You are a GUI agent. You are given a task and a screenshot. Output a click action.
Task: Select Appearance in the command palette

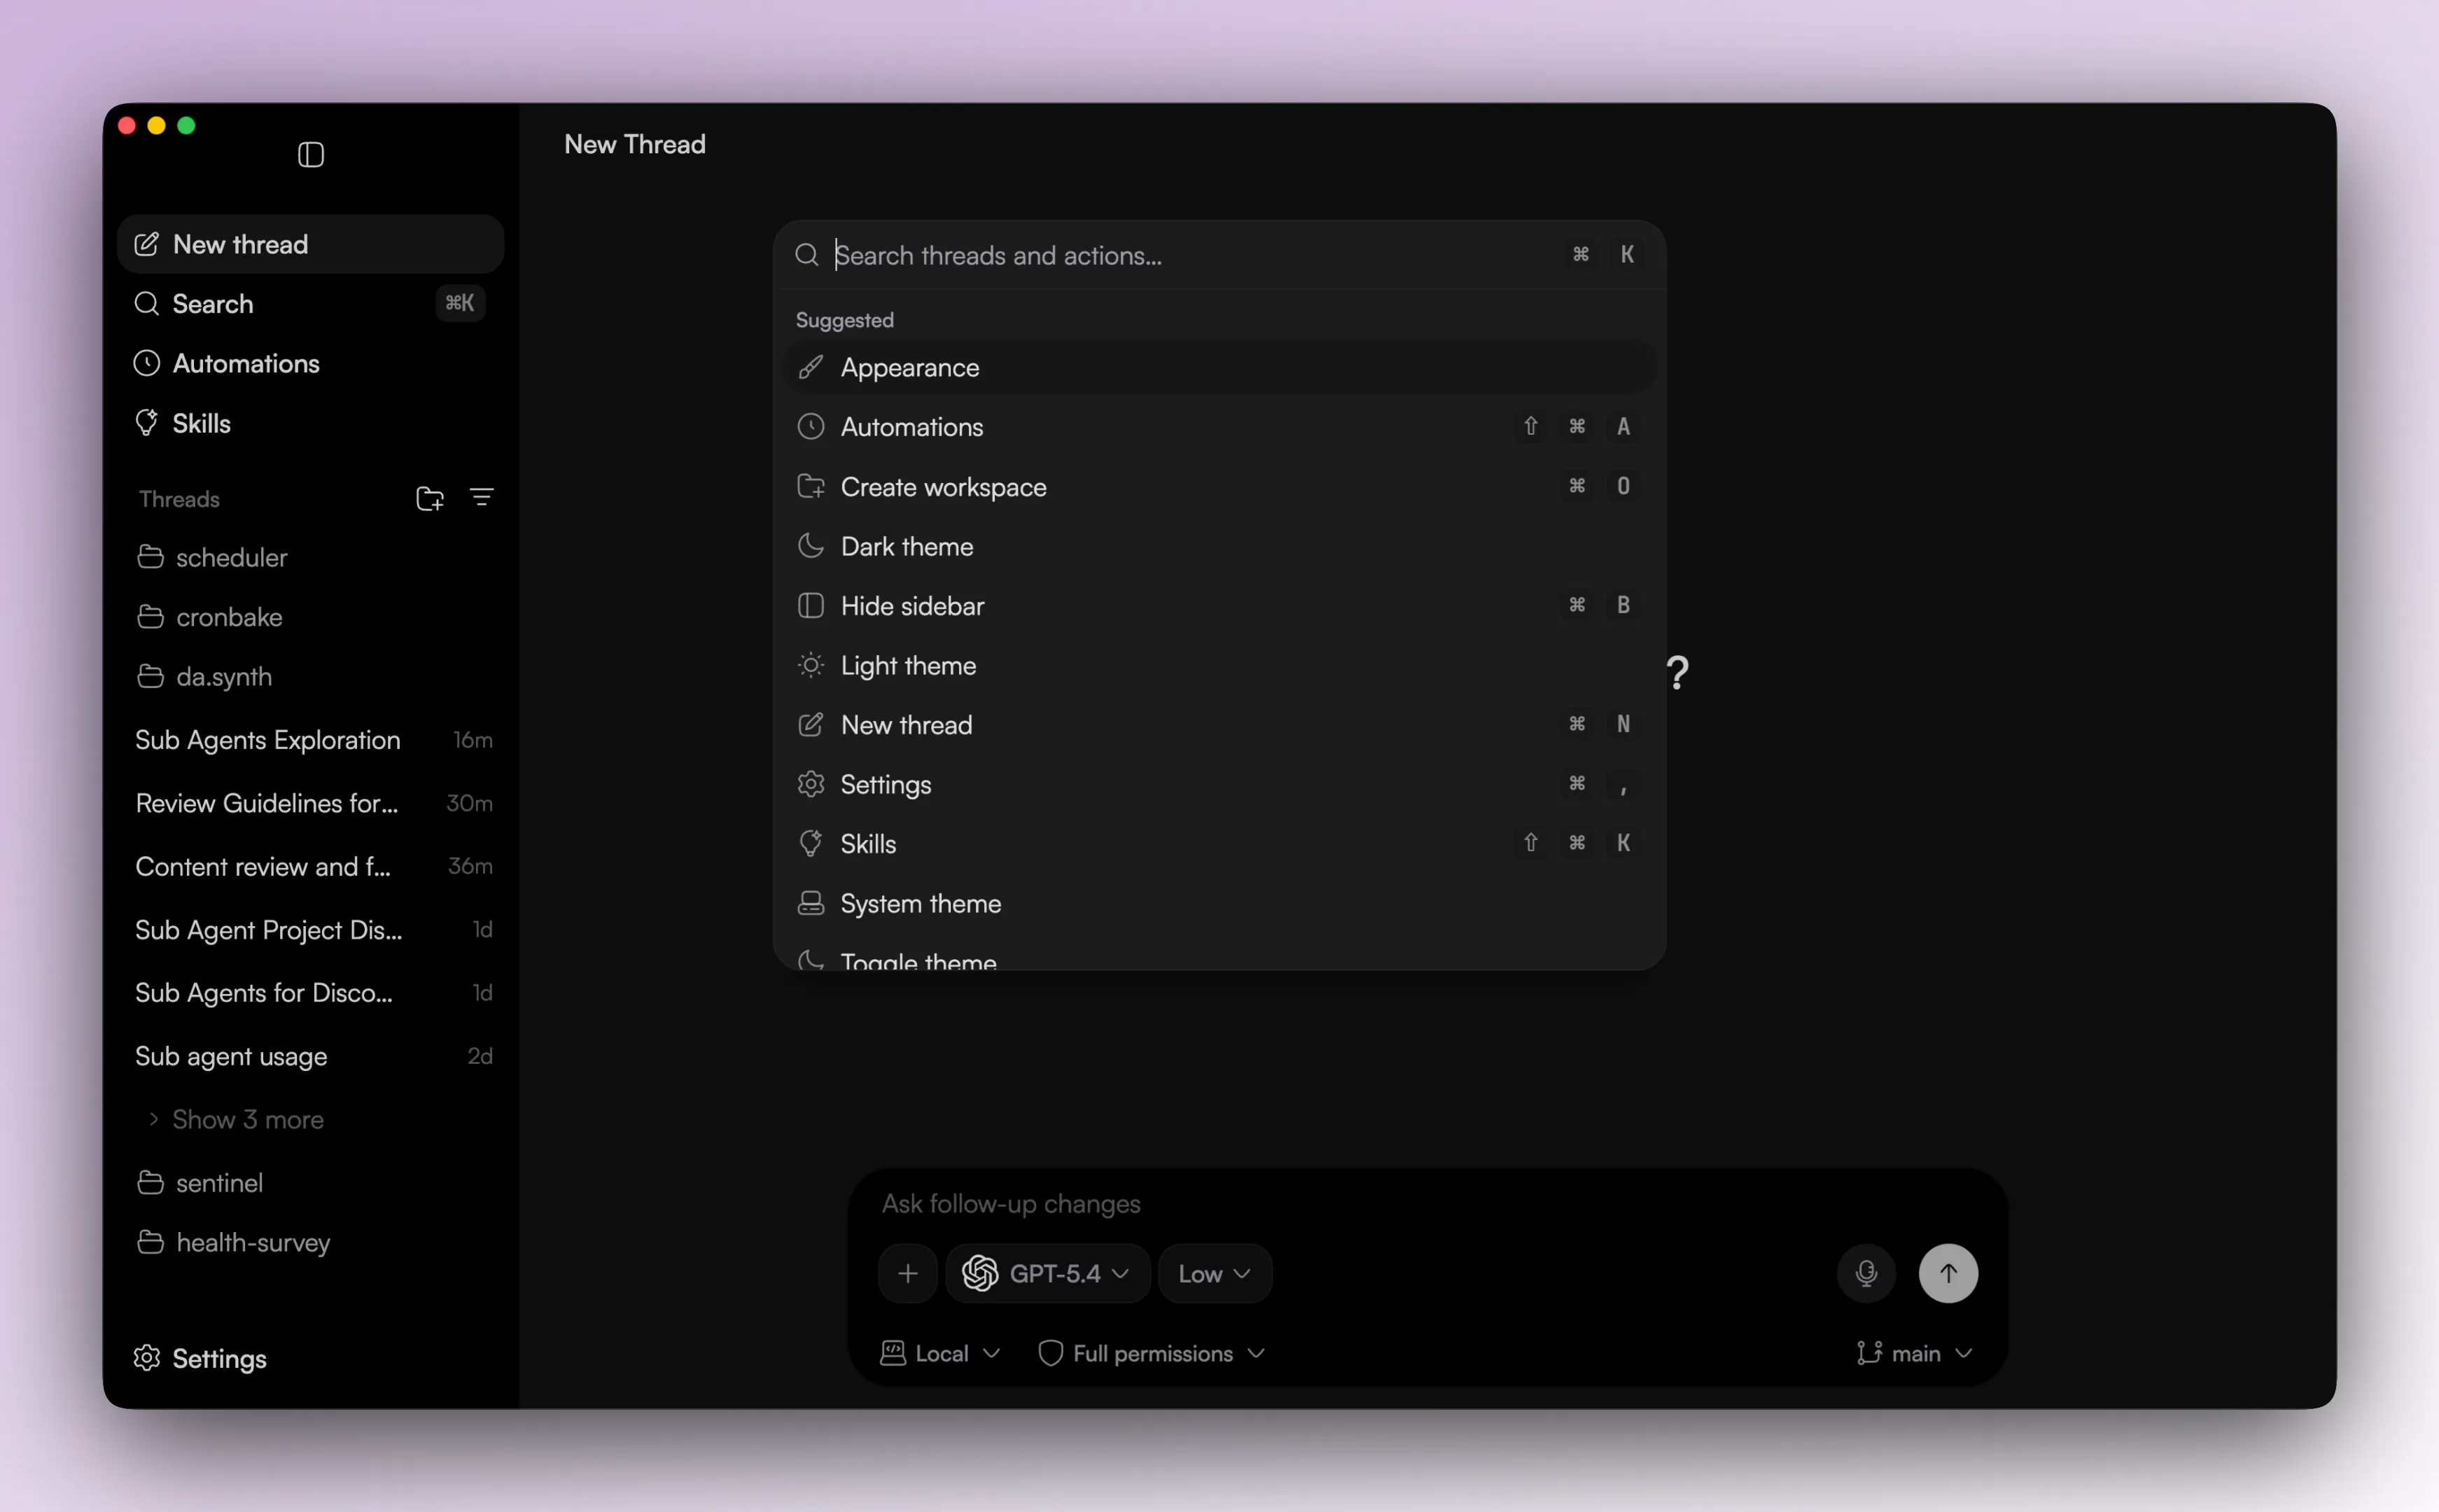click(909, 368)
